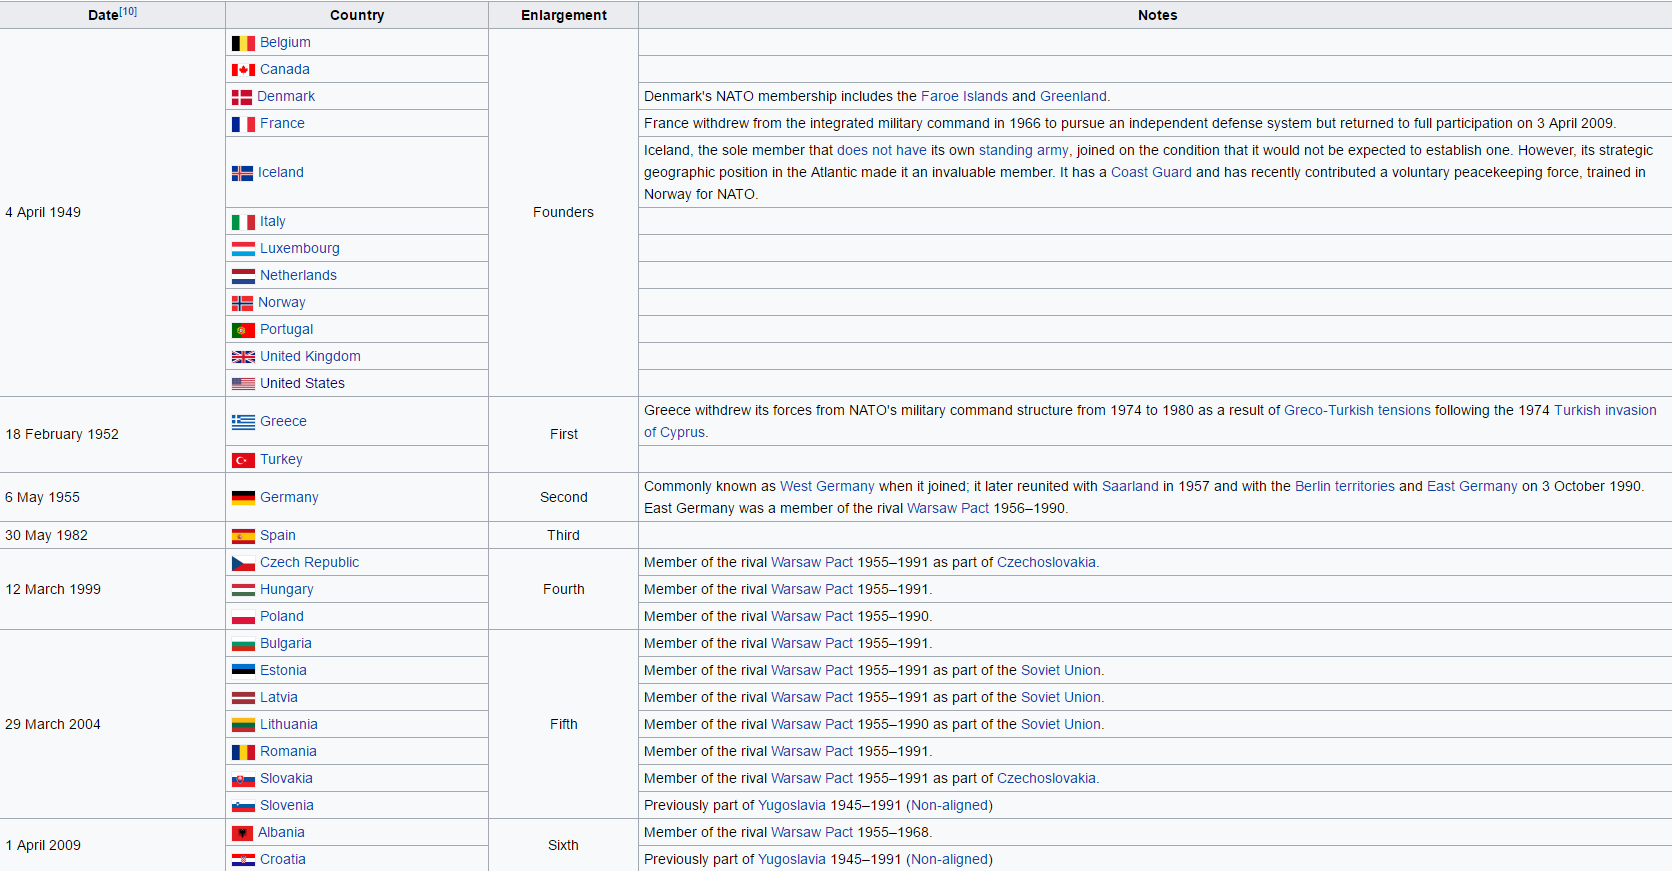Open Yugoslavia link in Slovenia row
The height and width of the screenshot is (871, 1672).
click(792, 805)
